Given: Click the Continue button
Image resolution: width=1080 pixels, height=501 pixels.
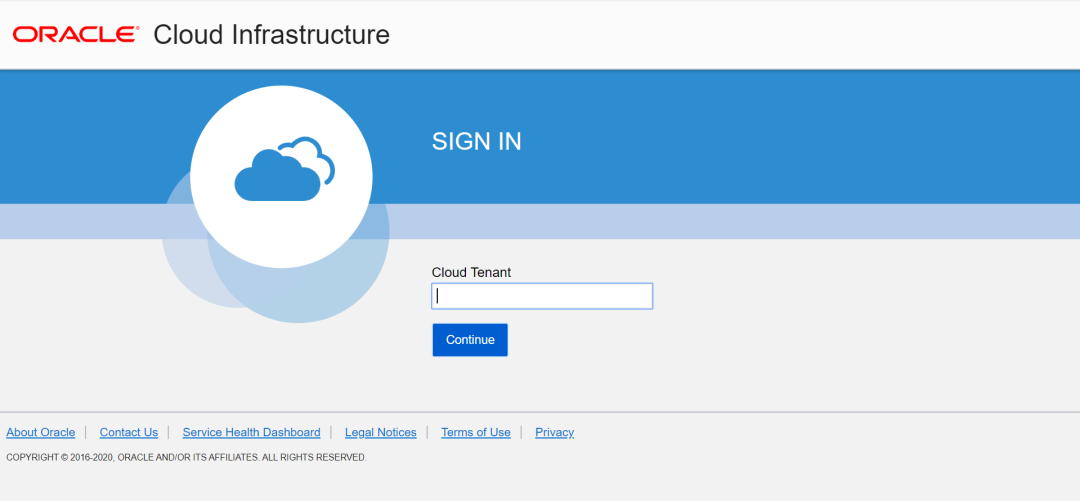Looking at the screenshot, I should click(x=470, y=340).
